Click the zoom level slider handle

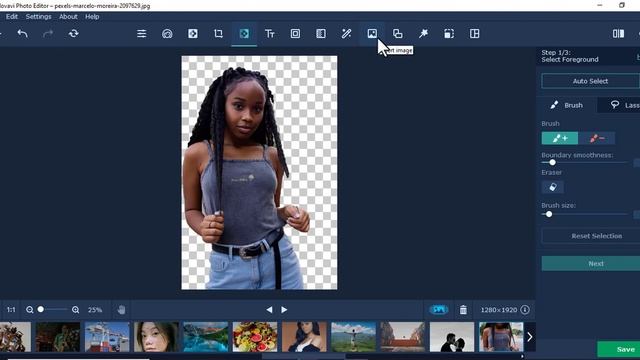[40, 309]
